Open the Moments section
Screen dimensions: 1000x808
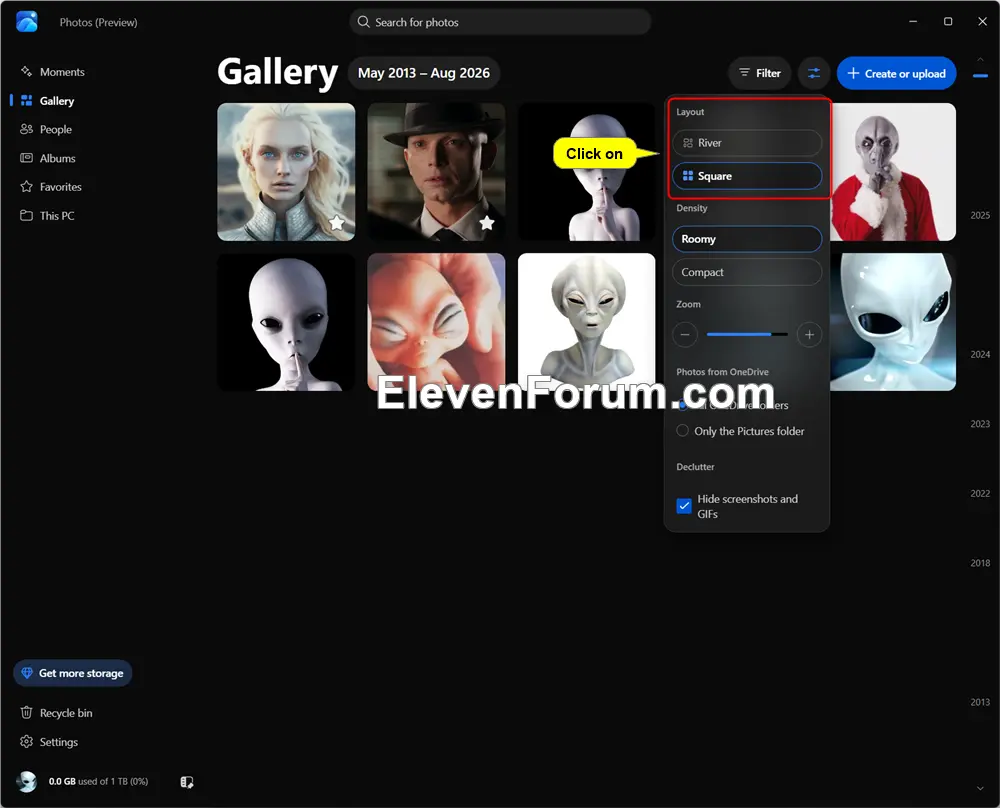(x=52, y=72)
